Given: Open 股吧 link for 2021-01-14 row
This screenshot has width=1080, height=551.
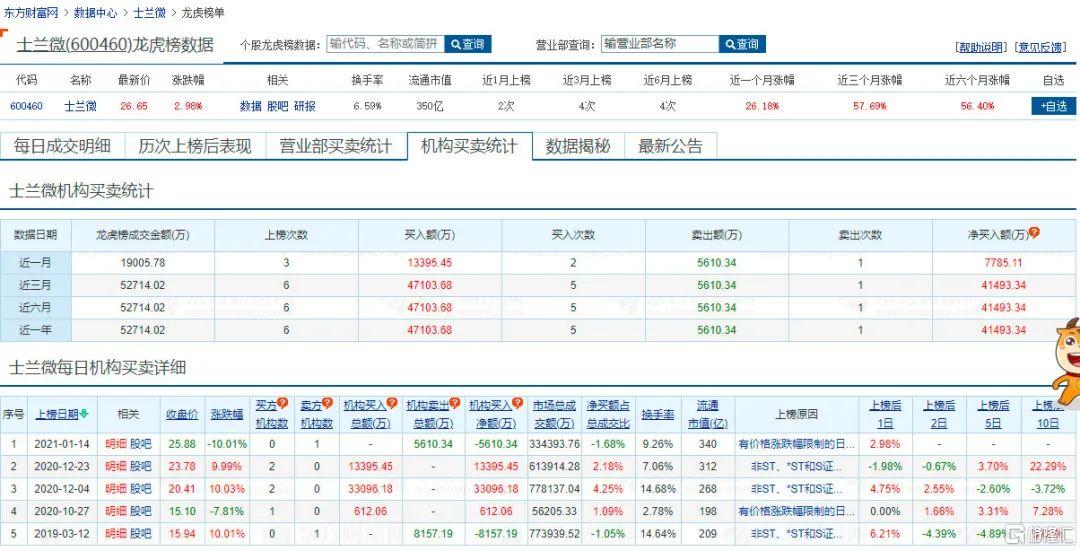Looking at the screenshot, I should coord(141,444).
